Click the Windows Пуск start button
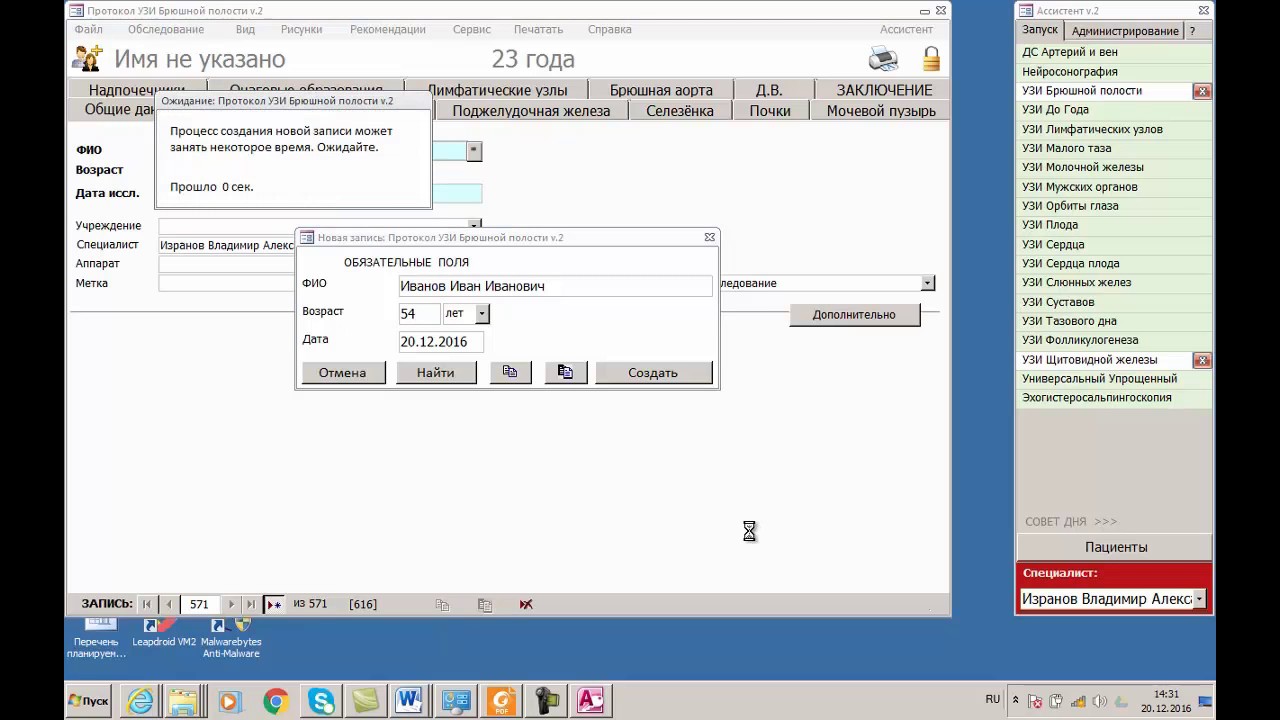The image size is (1280, 720). (x=89, y=701)
